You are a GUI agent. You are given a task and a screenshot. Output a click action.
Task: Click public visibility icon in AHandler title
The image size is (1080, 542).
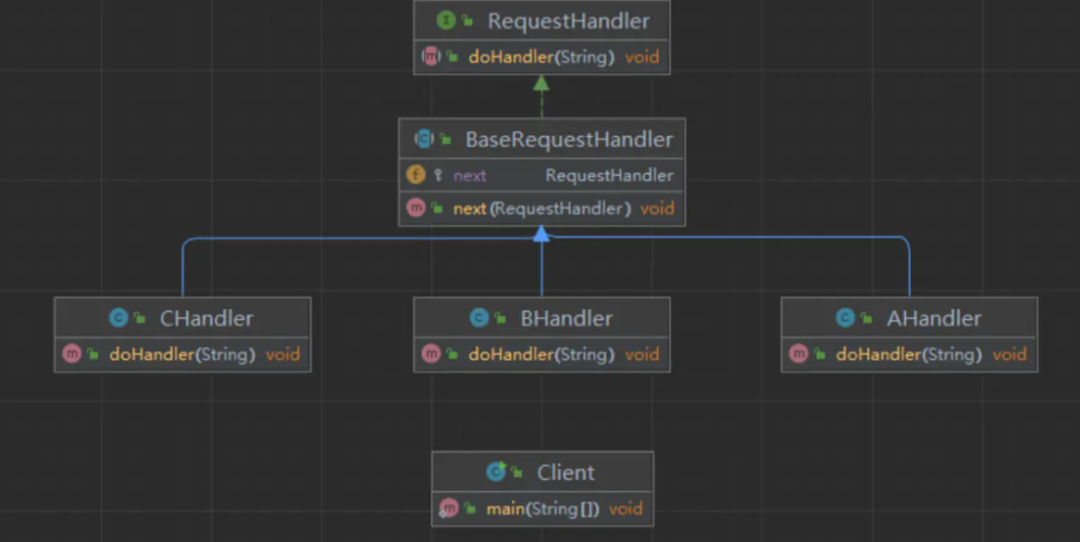click(x=866, y=318)
